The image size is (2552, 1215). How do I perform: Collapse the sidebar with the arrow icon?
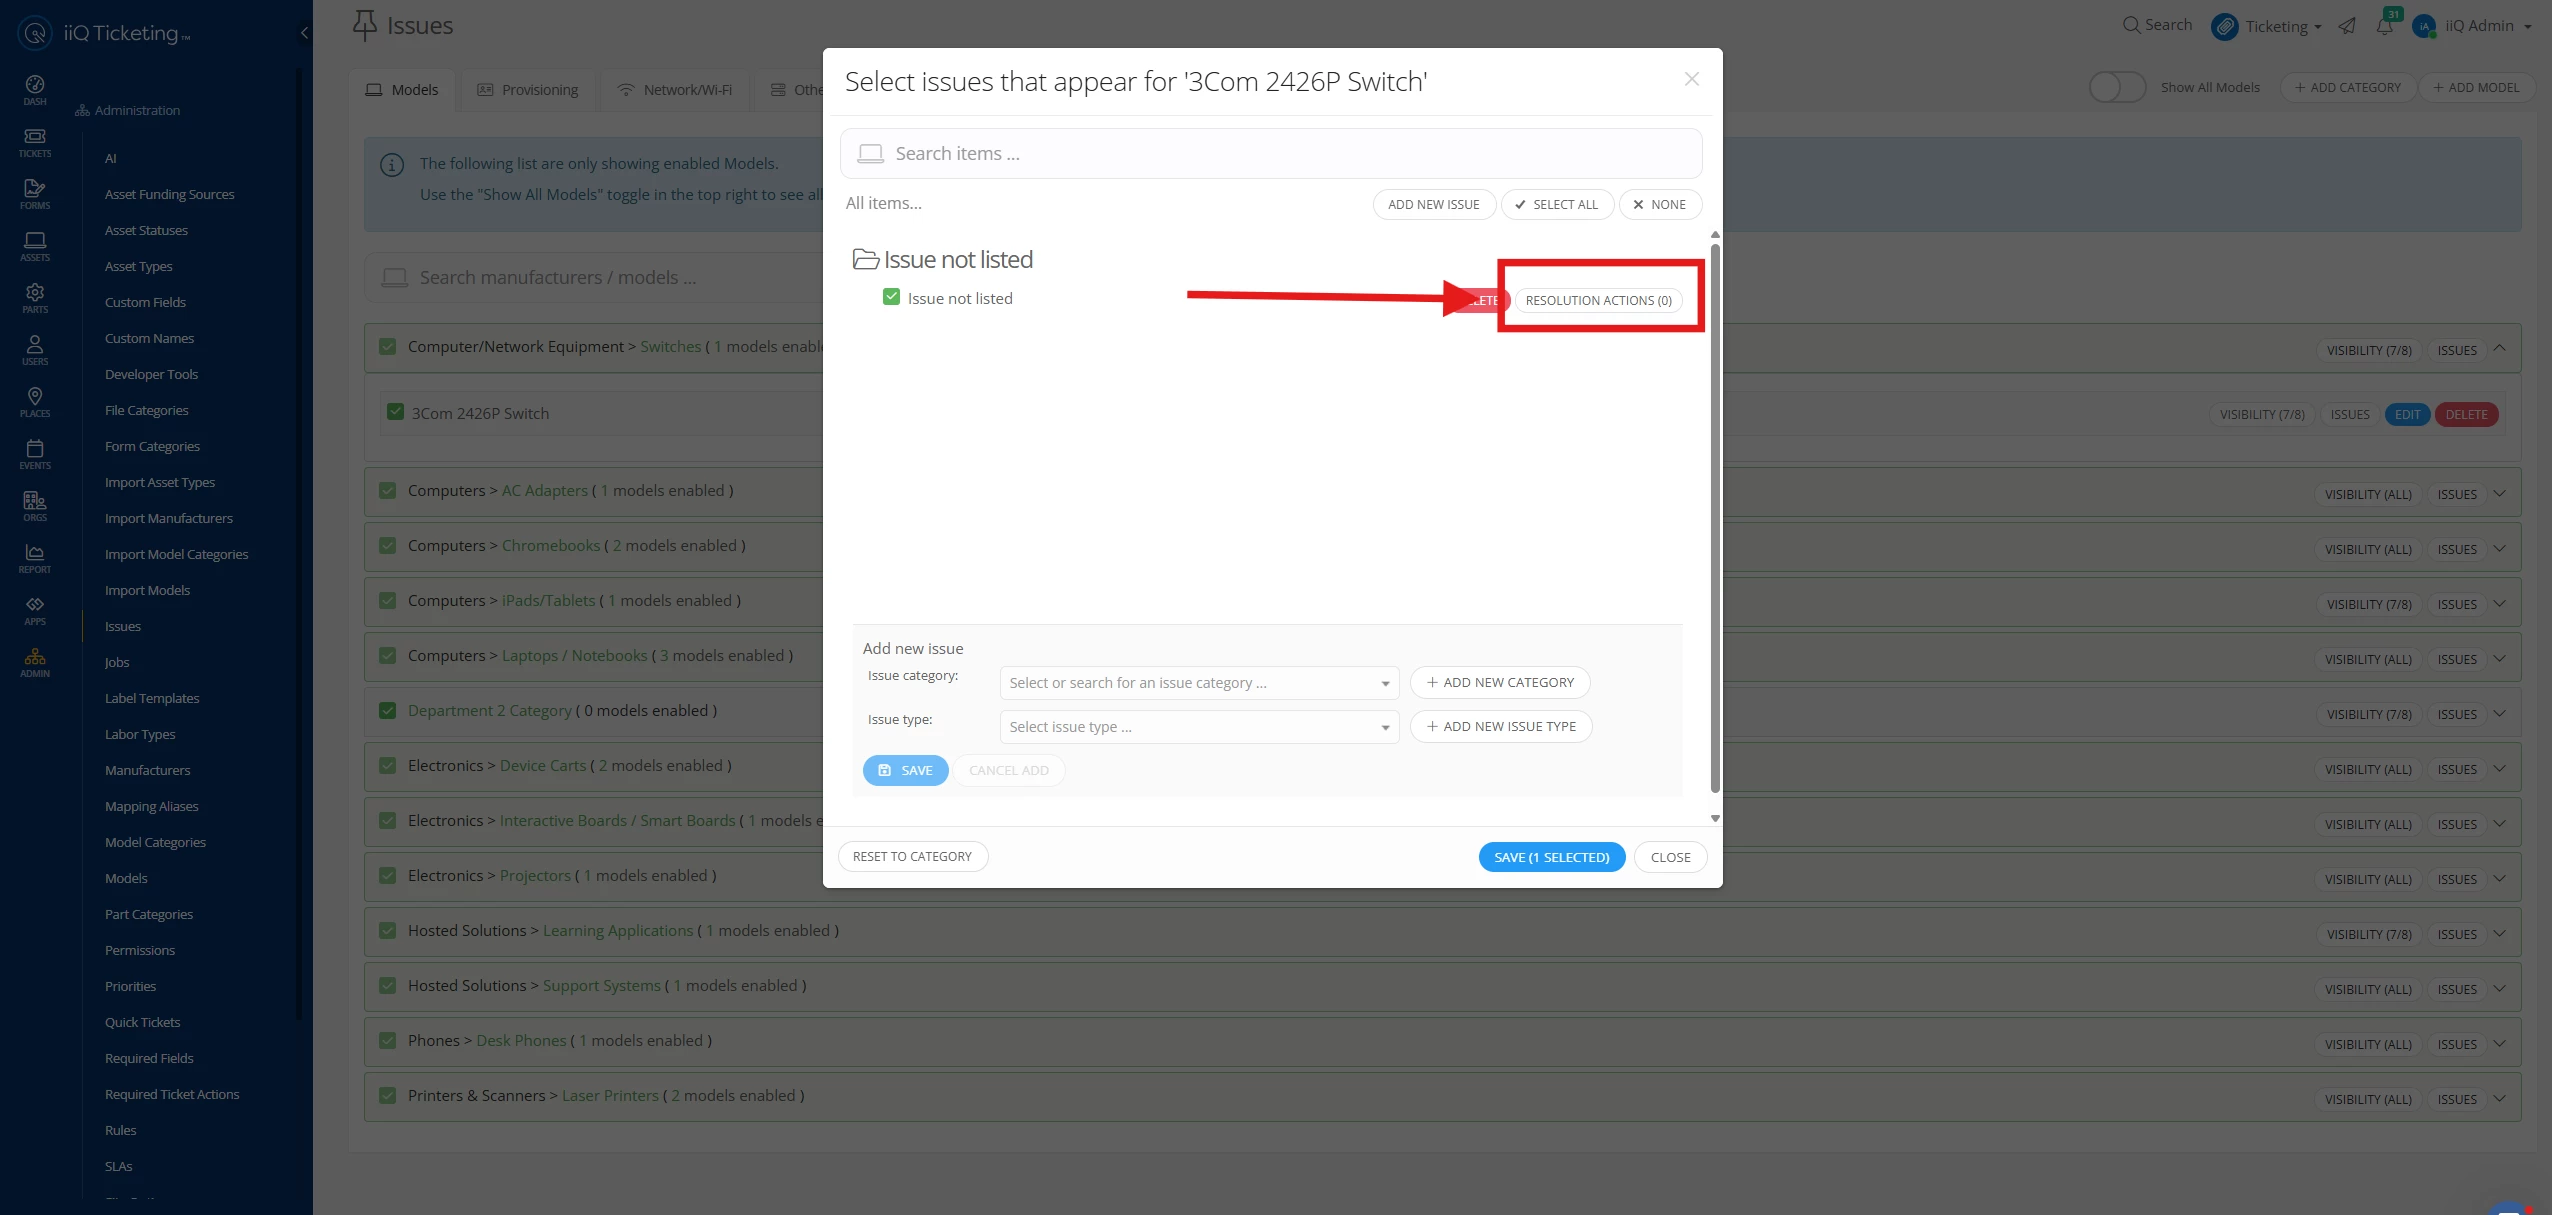[304, 33]
